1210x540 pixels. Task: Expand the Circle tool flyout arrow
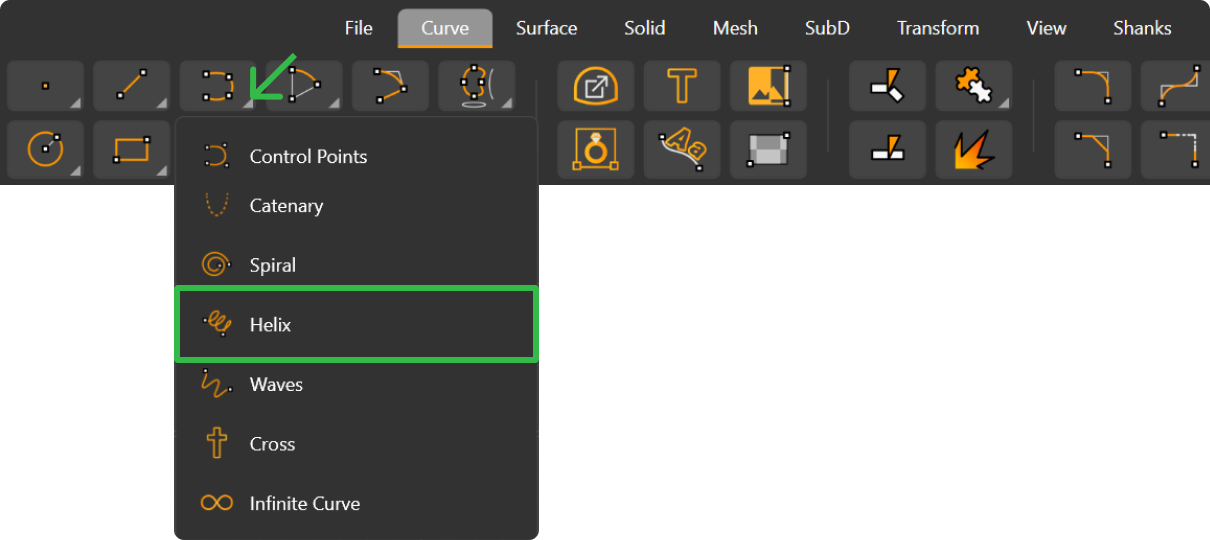click(75, 170)
